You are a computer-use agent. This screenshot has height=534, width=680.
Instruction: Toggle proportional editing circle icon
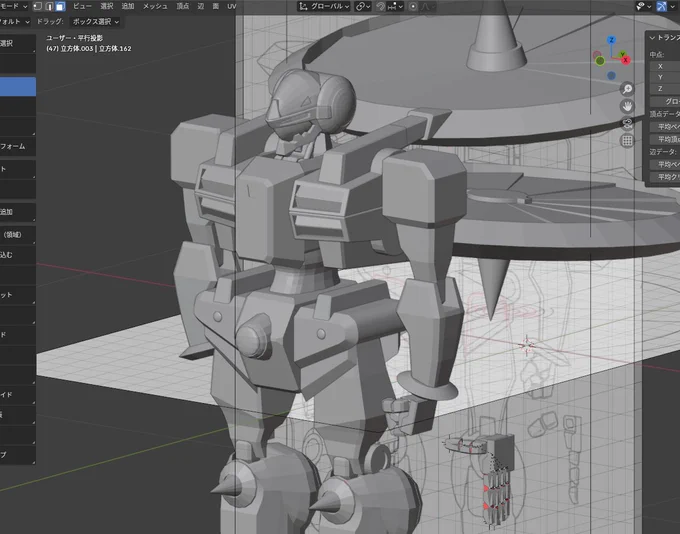[413, 7]
